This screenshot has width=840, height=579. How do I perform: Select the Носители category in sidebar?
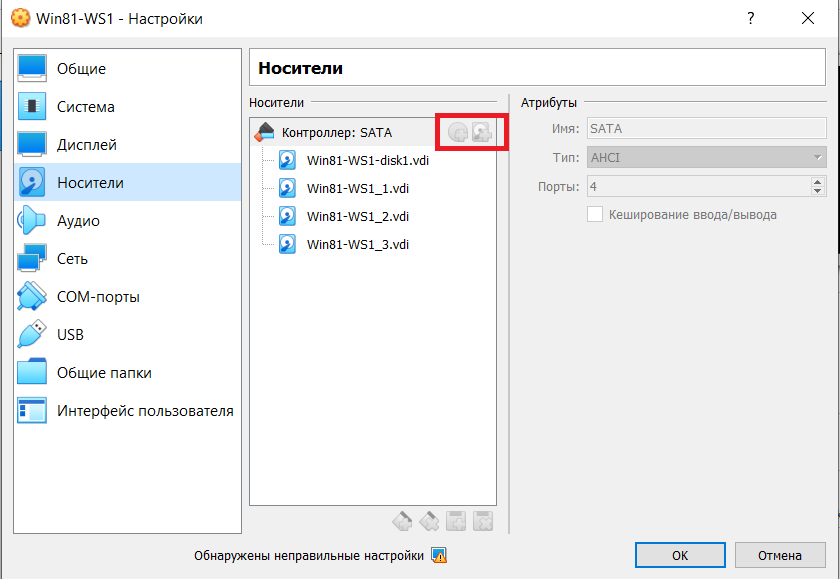pos(128,183)
